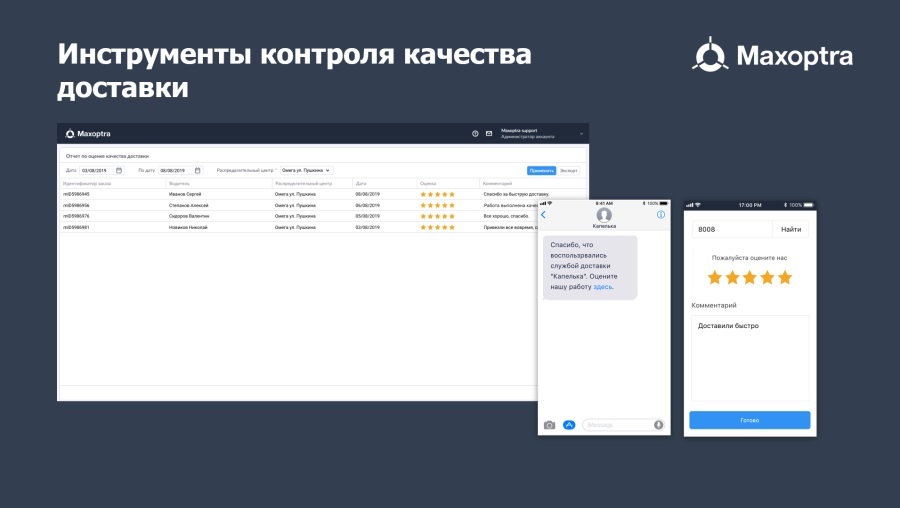Screen dimensions: 900x508
Task: Follow the здесь link in the SMS
Action: [x=603, y=286]
